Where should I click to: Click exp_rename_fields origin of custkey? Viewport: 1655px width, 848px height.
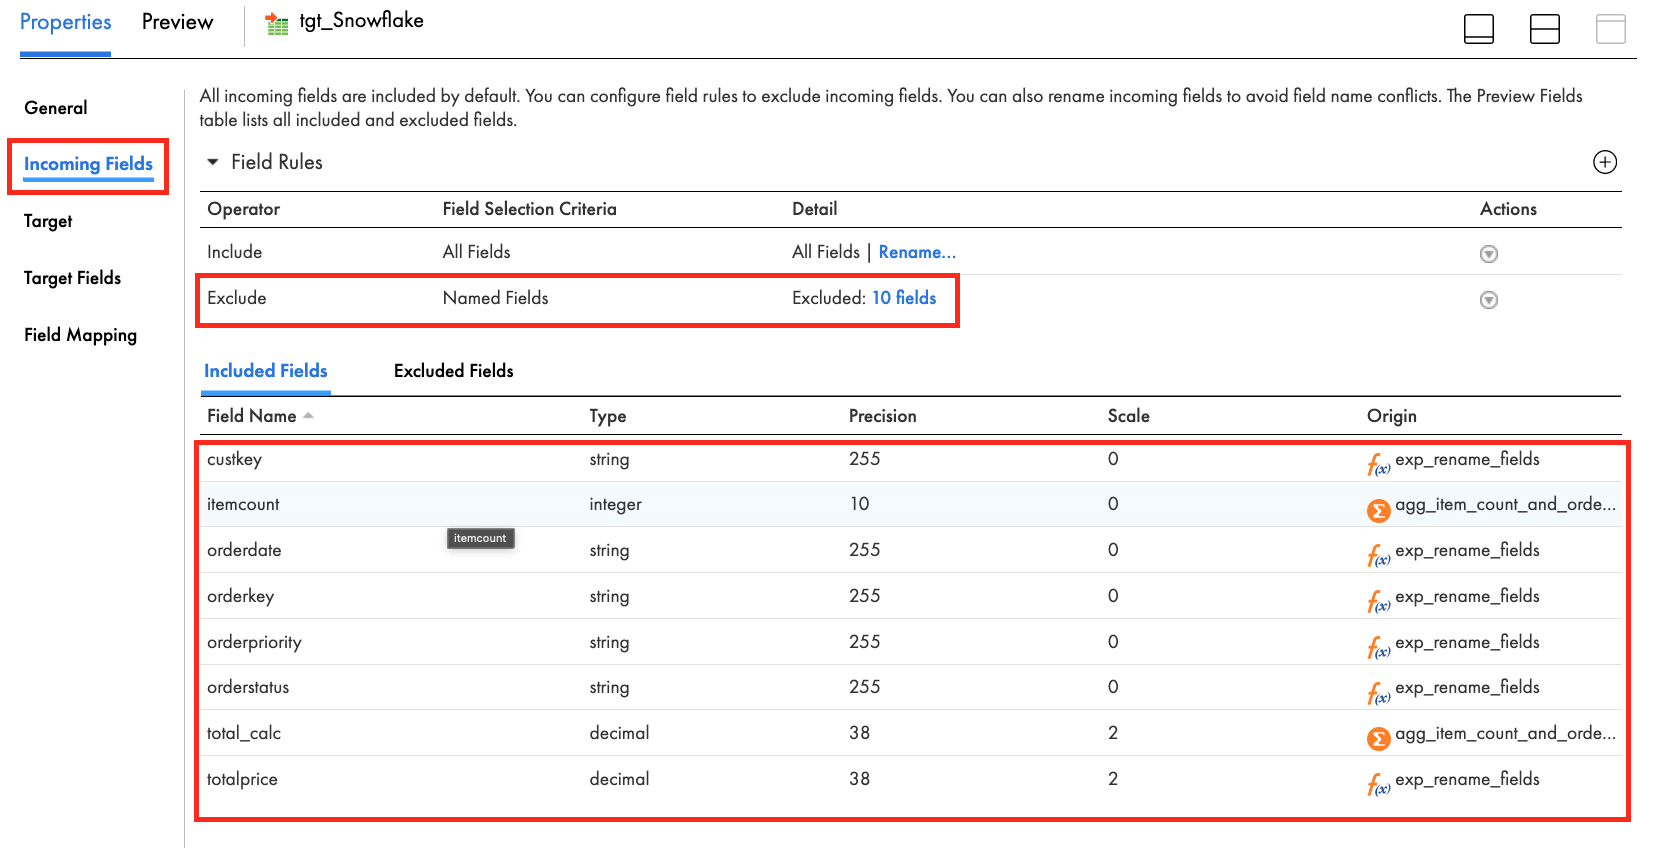tap(1467, 459)
